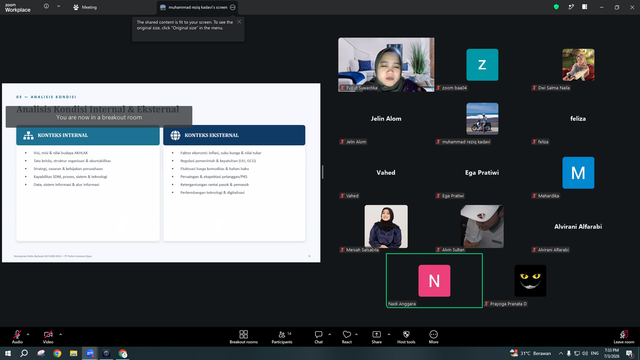The image size is (640, 360).
Task: Open File Explorer from taskbar
Action: click(x=73, y=353)
